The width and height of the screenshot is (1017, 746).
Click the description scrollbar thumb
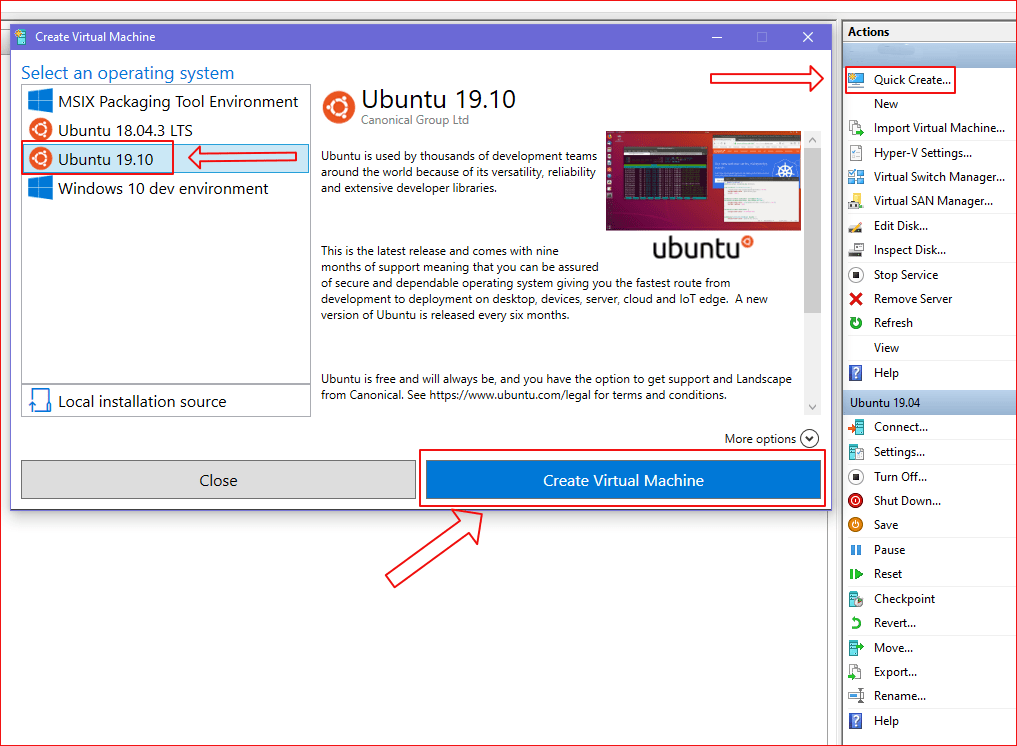point(813,230)
